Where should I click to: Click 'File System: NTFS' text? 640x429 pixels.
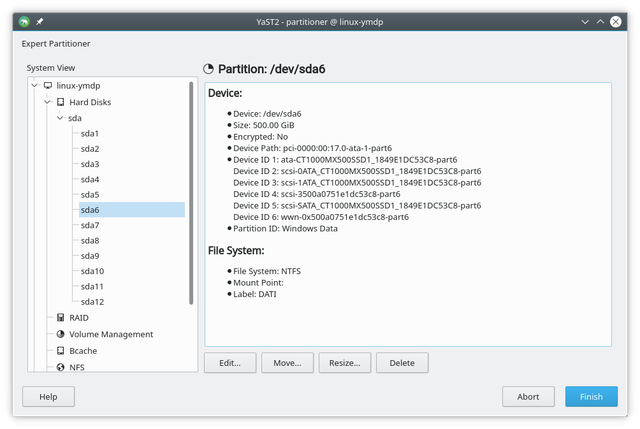(267, 271)
